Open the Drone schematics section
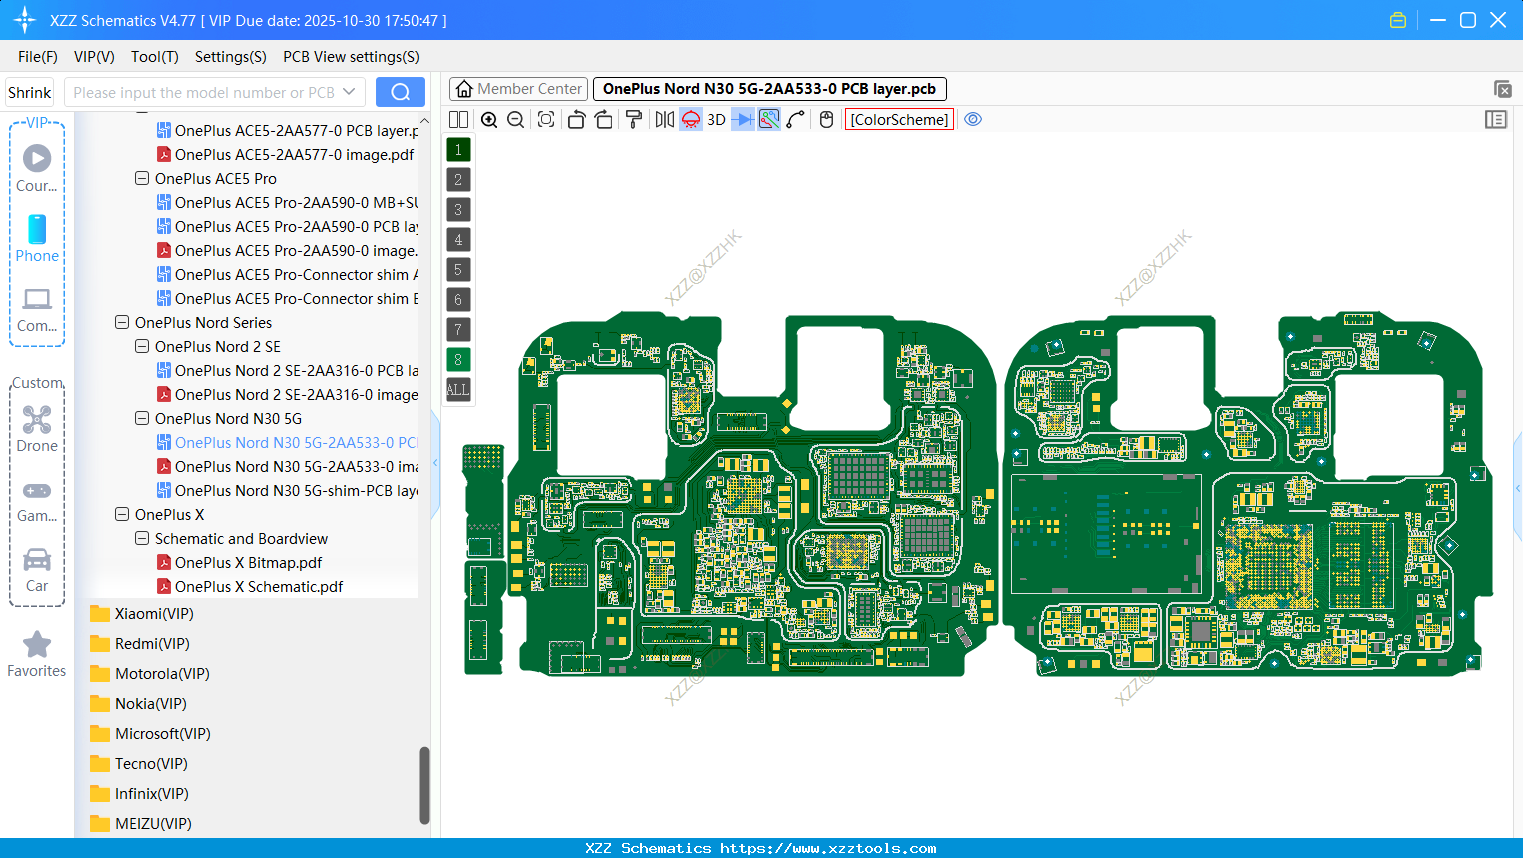 (37, 430)
